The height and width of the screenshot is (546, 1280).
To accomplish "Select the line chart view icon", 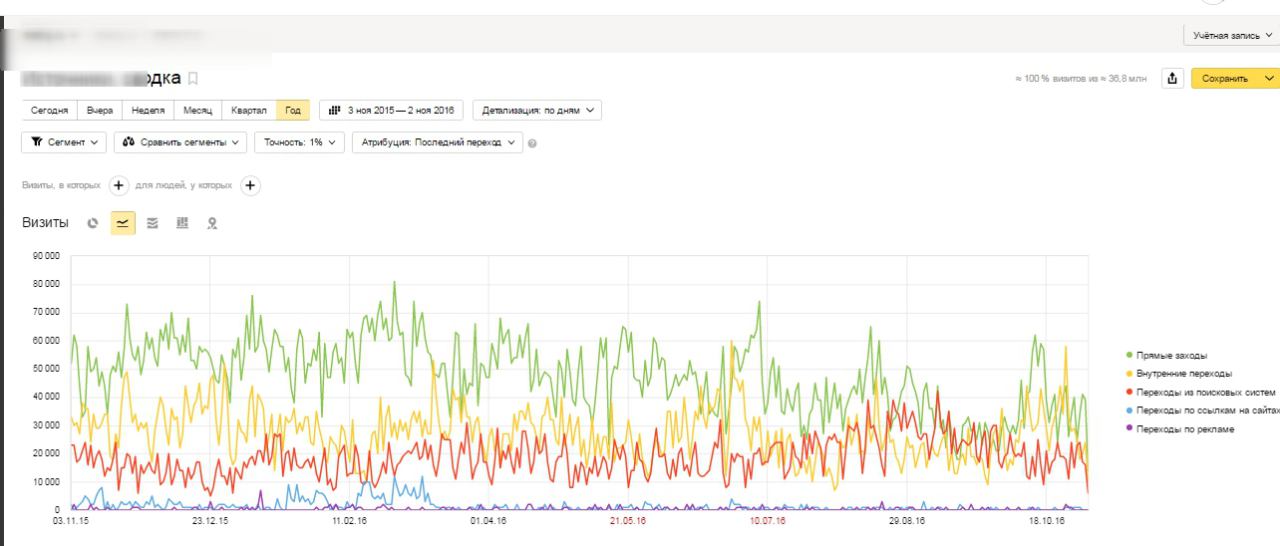I will (123, 223).
